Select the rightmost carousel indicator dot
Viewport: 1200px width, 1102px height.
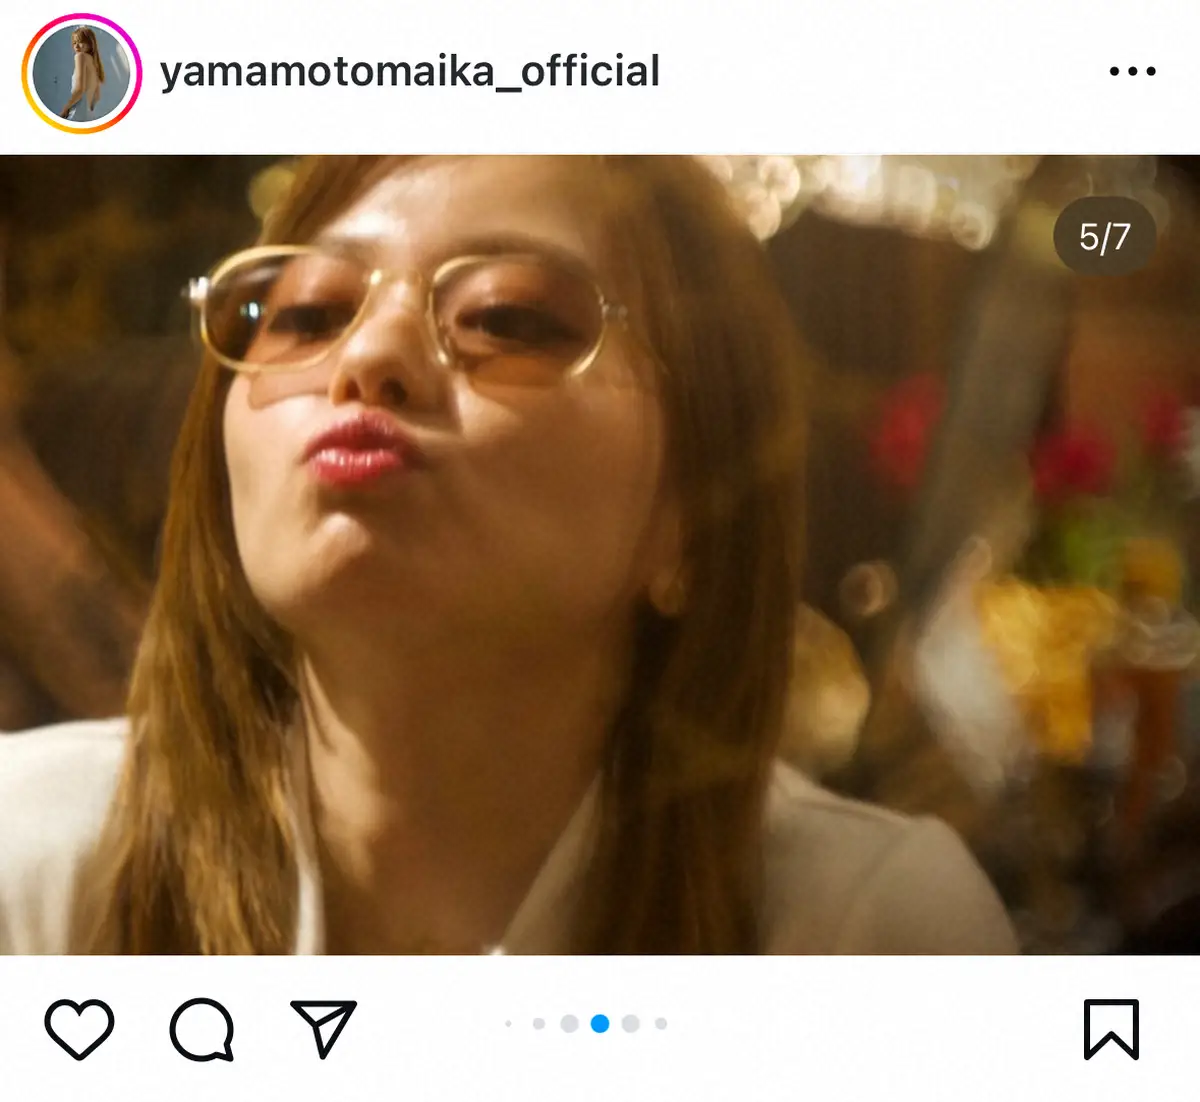pos(661,1023)
